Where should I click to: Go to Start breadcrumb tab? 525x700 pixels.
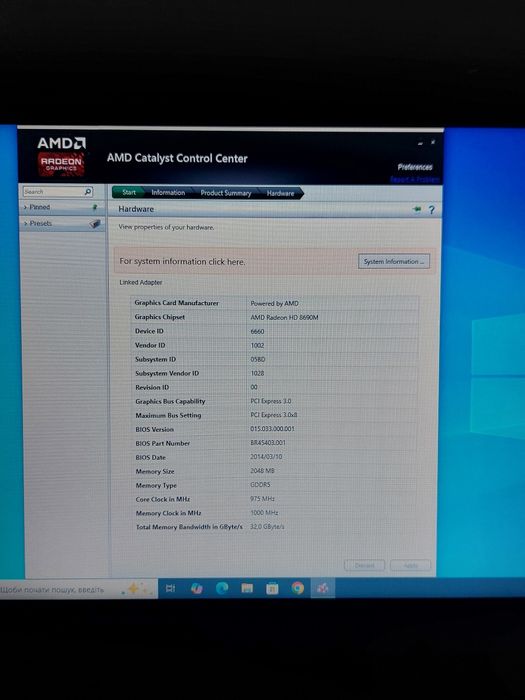coord(128,192)
